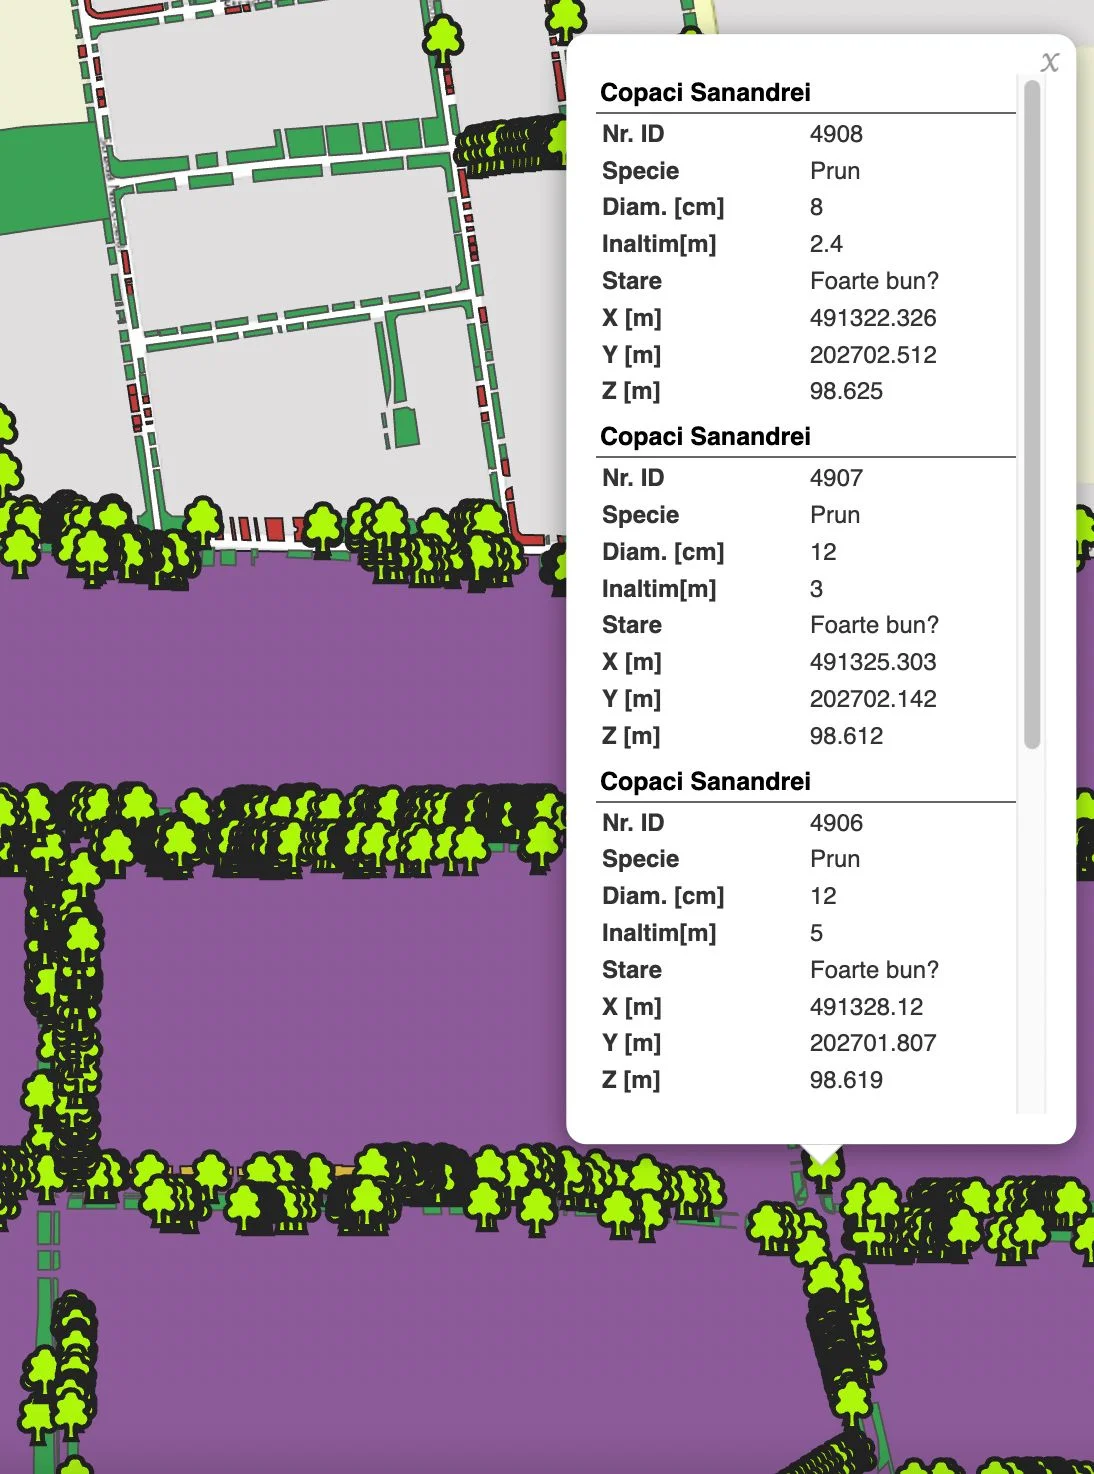Click the popup's vertical scrollbar thumb

tap(1033, 414)
